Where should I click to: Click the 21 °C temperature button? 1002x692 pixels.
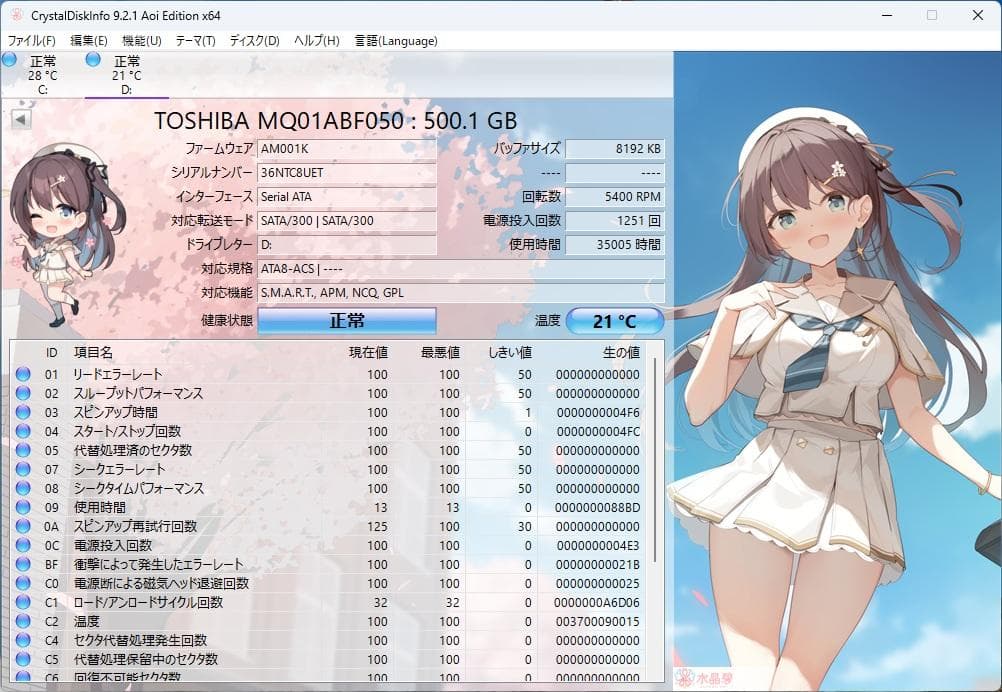[616, 321]
